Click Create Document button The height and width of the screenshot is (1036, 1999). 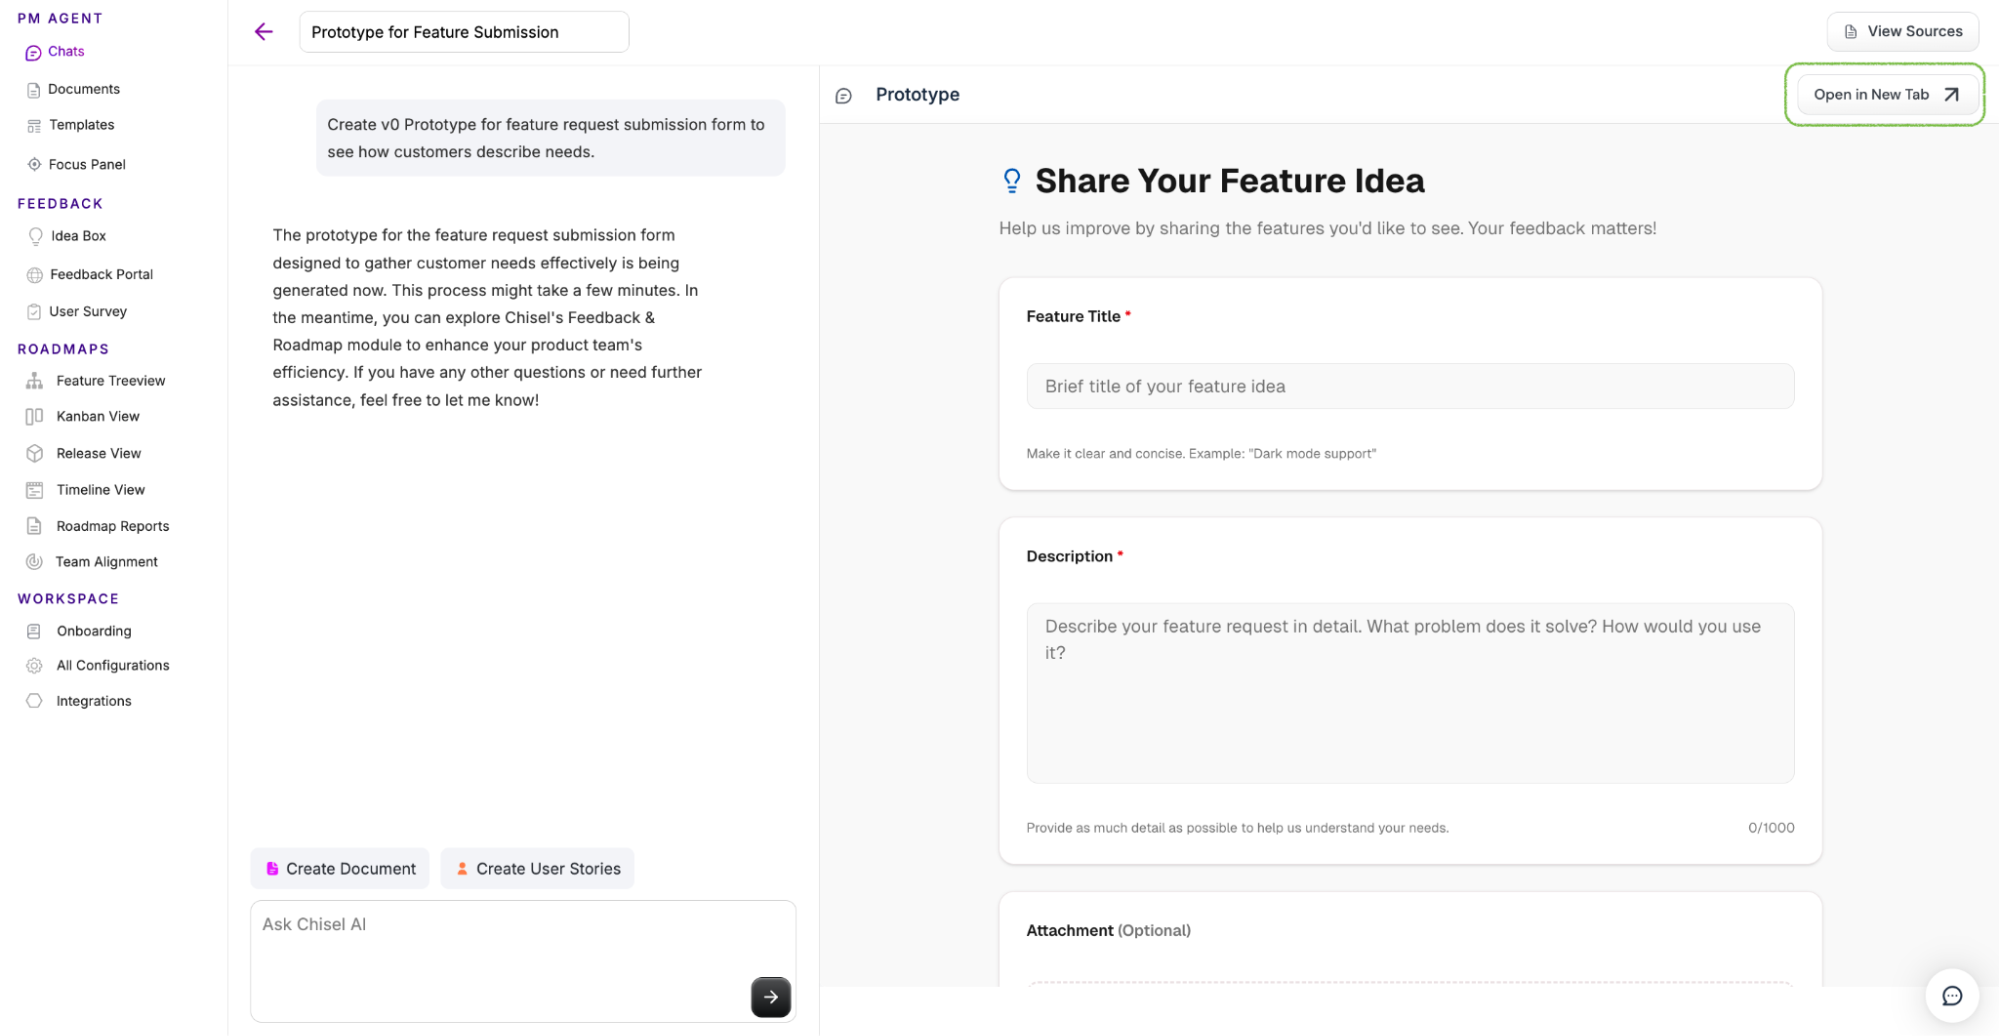pos(340,869)
